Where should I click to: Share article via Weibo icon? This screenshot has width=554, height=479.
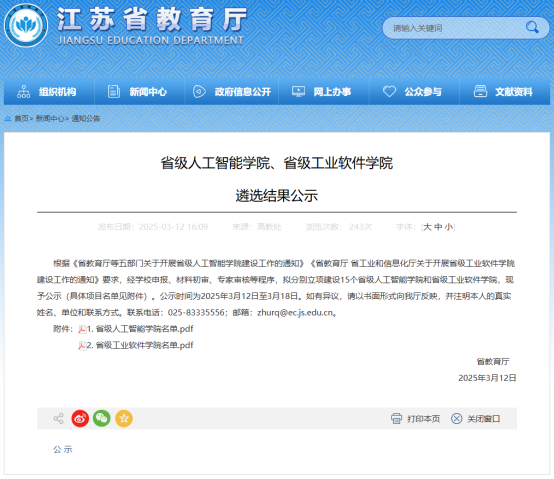pyautogui.click(x=80, y=419)
